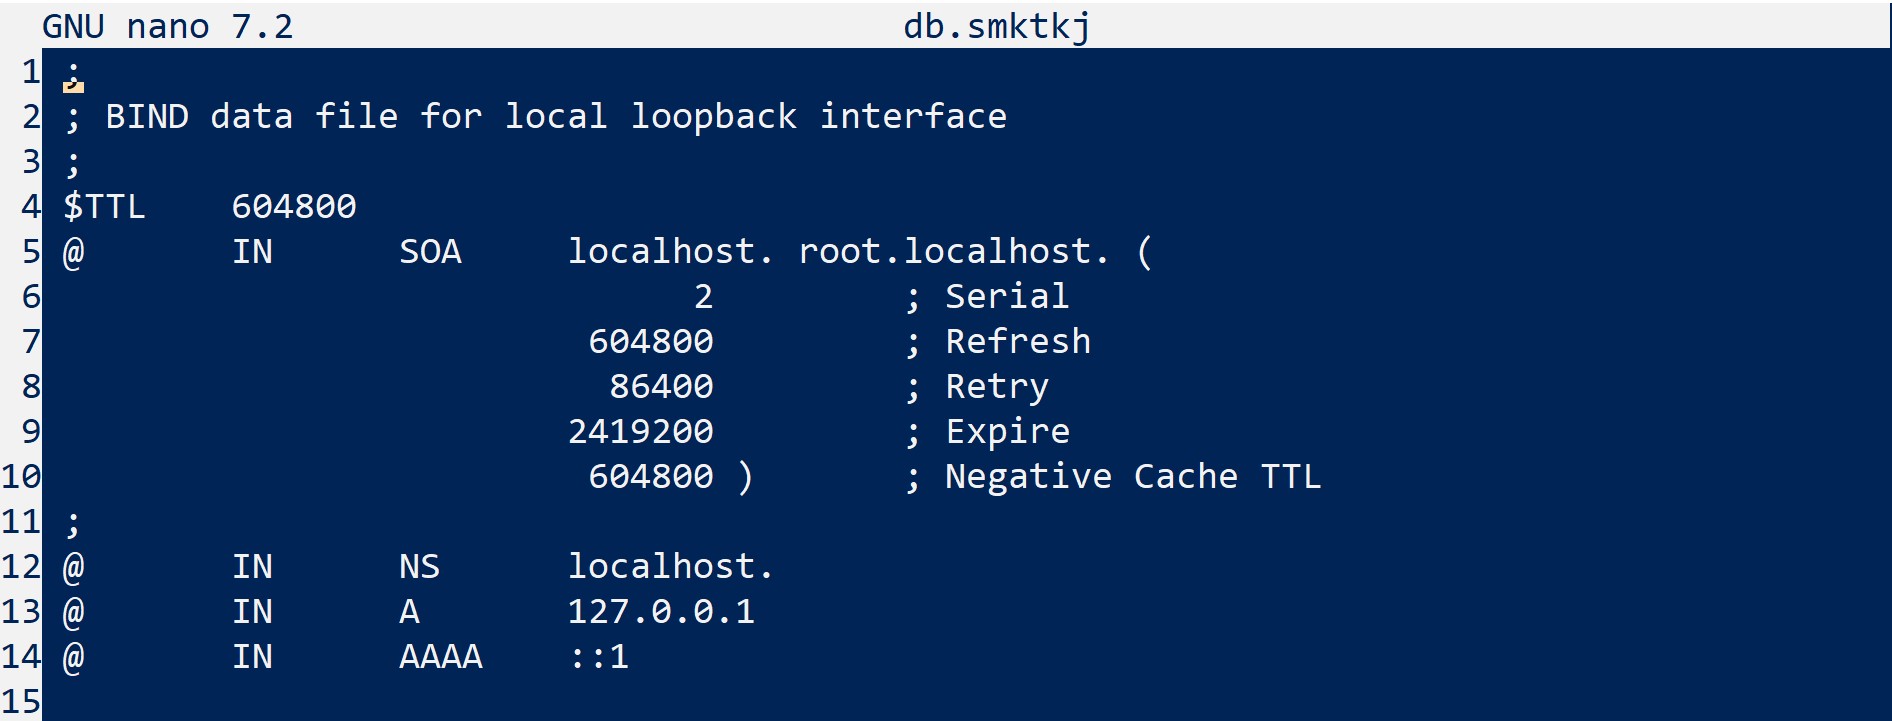Click the retry value 86400

click(661, 387)
